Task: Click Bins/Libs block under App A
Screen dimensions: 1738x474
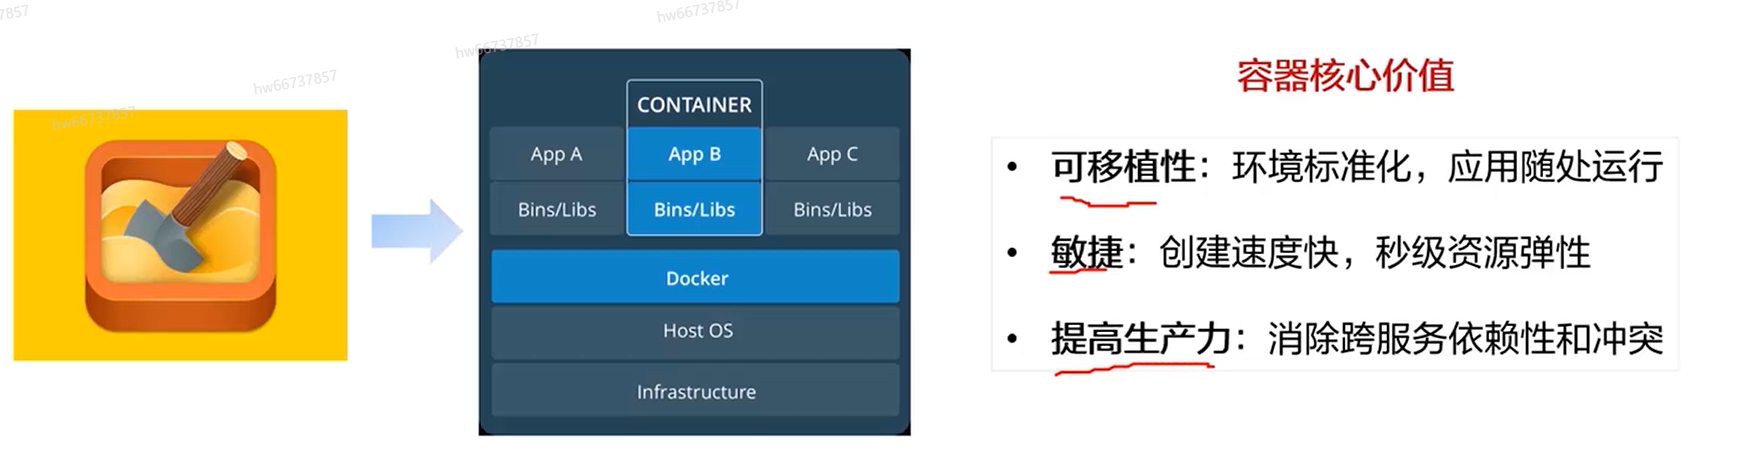Action: click(556, 210)
